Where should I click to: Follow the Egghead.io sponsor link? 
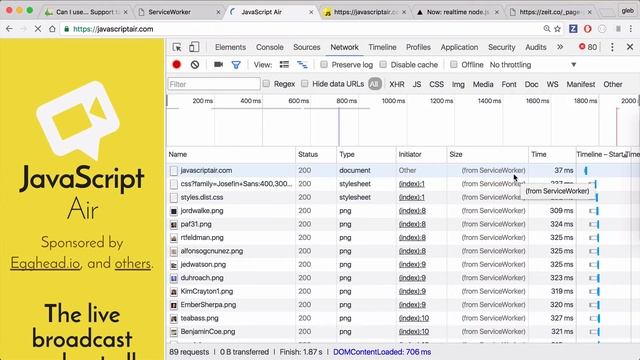pyautogui.click(x=45, y=264)
